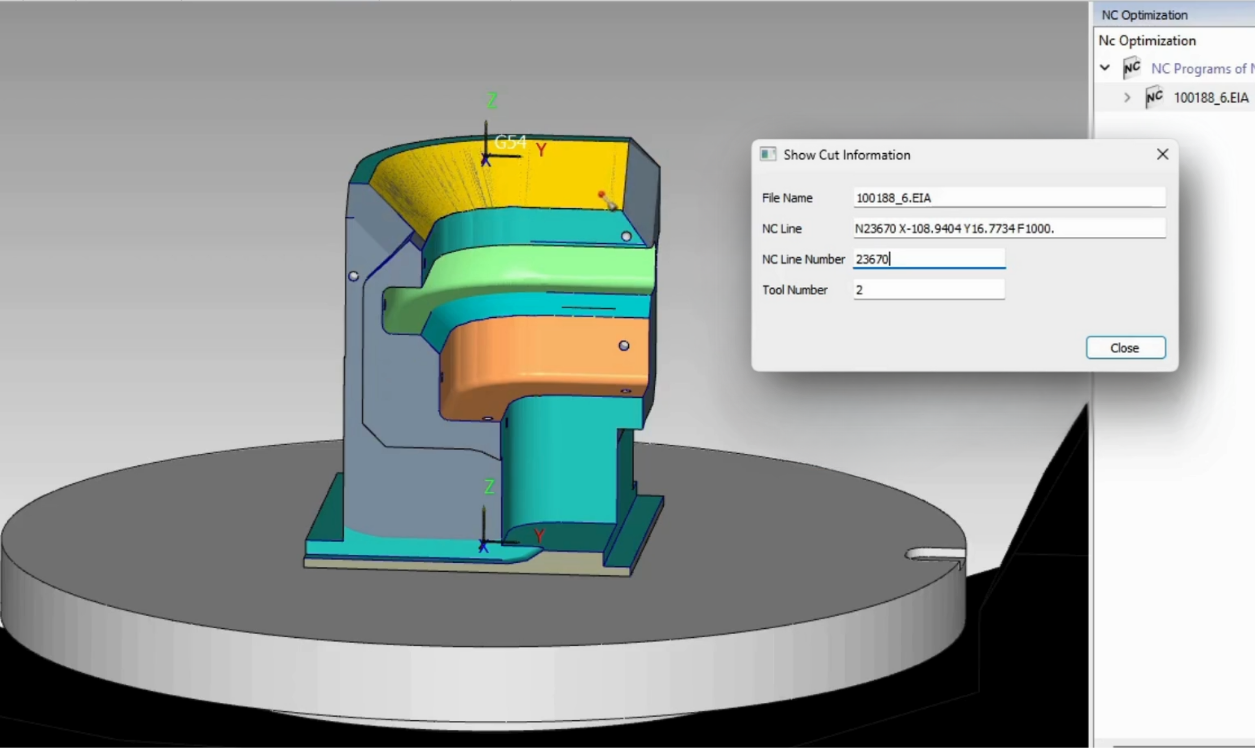This screenshot has width=1255, height=749.
Task: Click the File Name text field
Action: click(x=1008, y=198)
